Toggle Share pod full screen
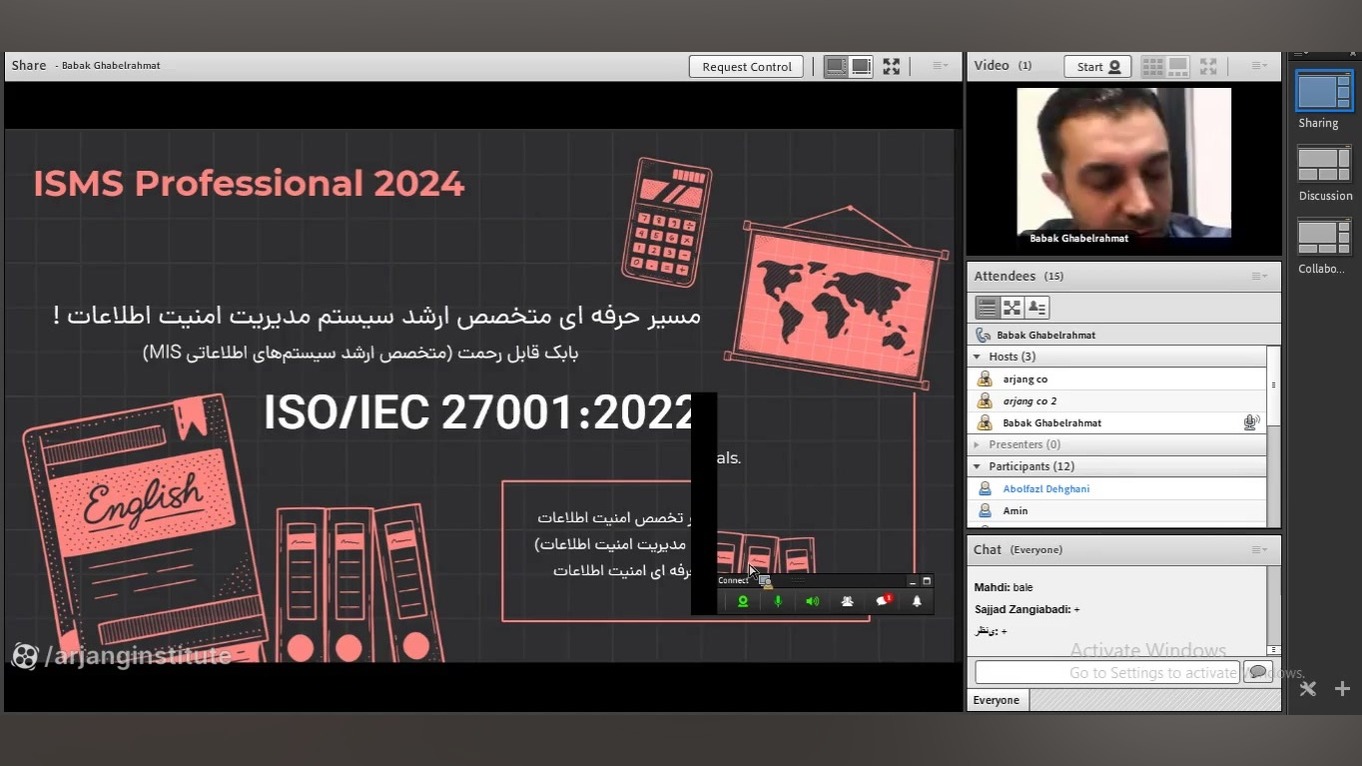 pos(891,66)
